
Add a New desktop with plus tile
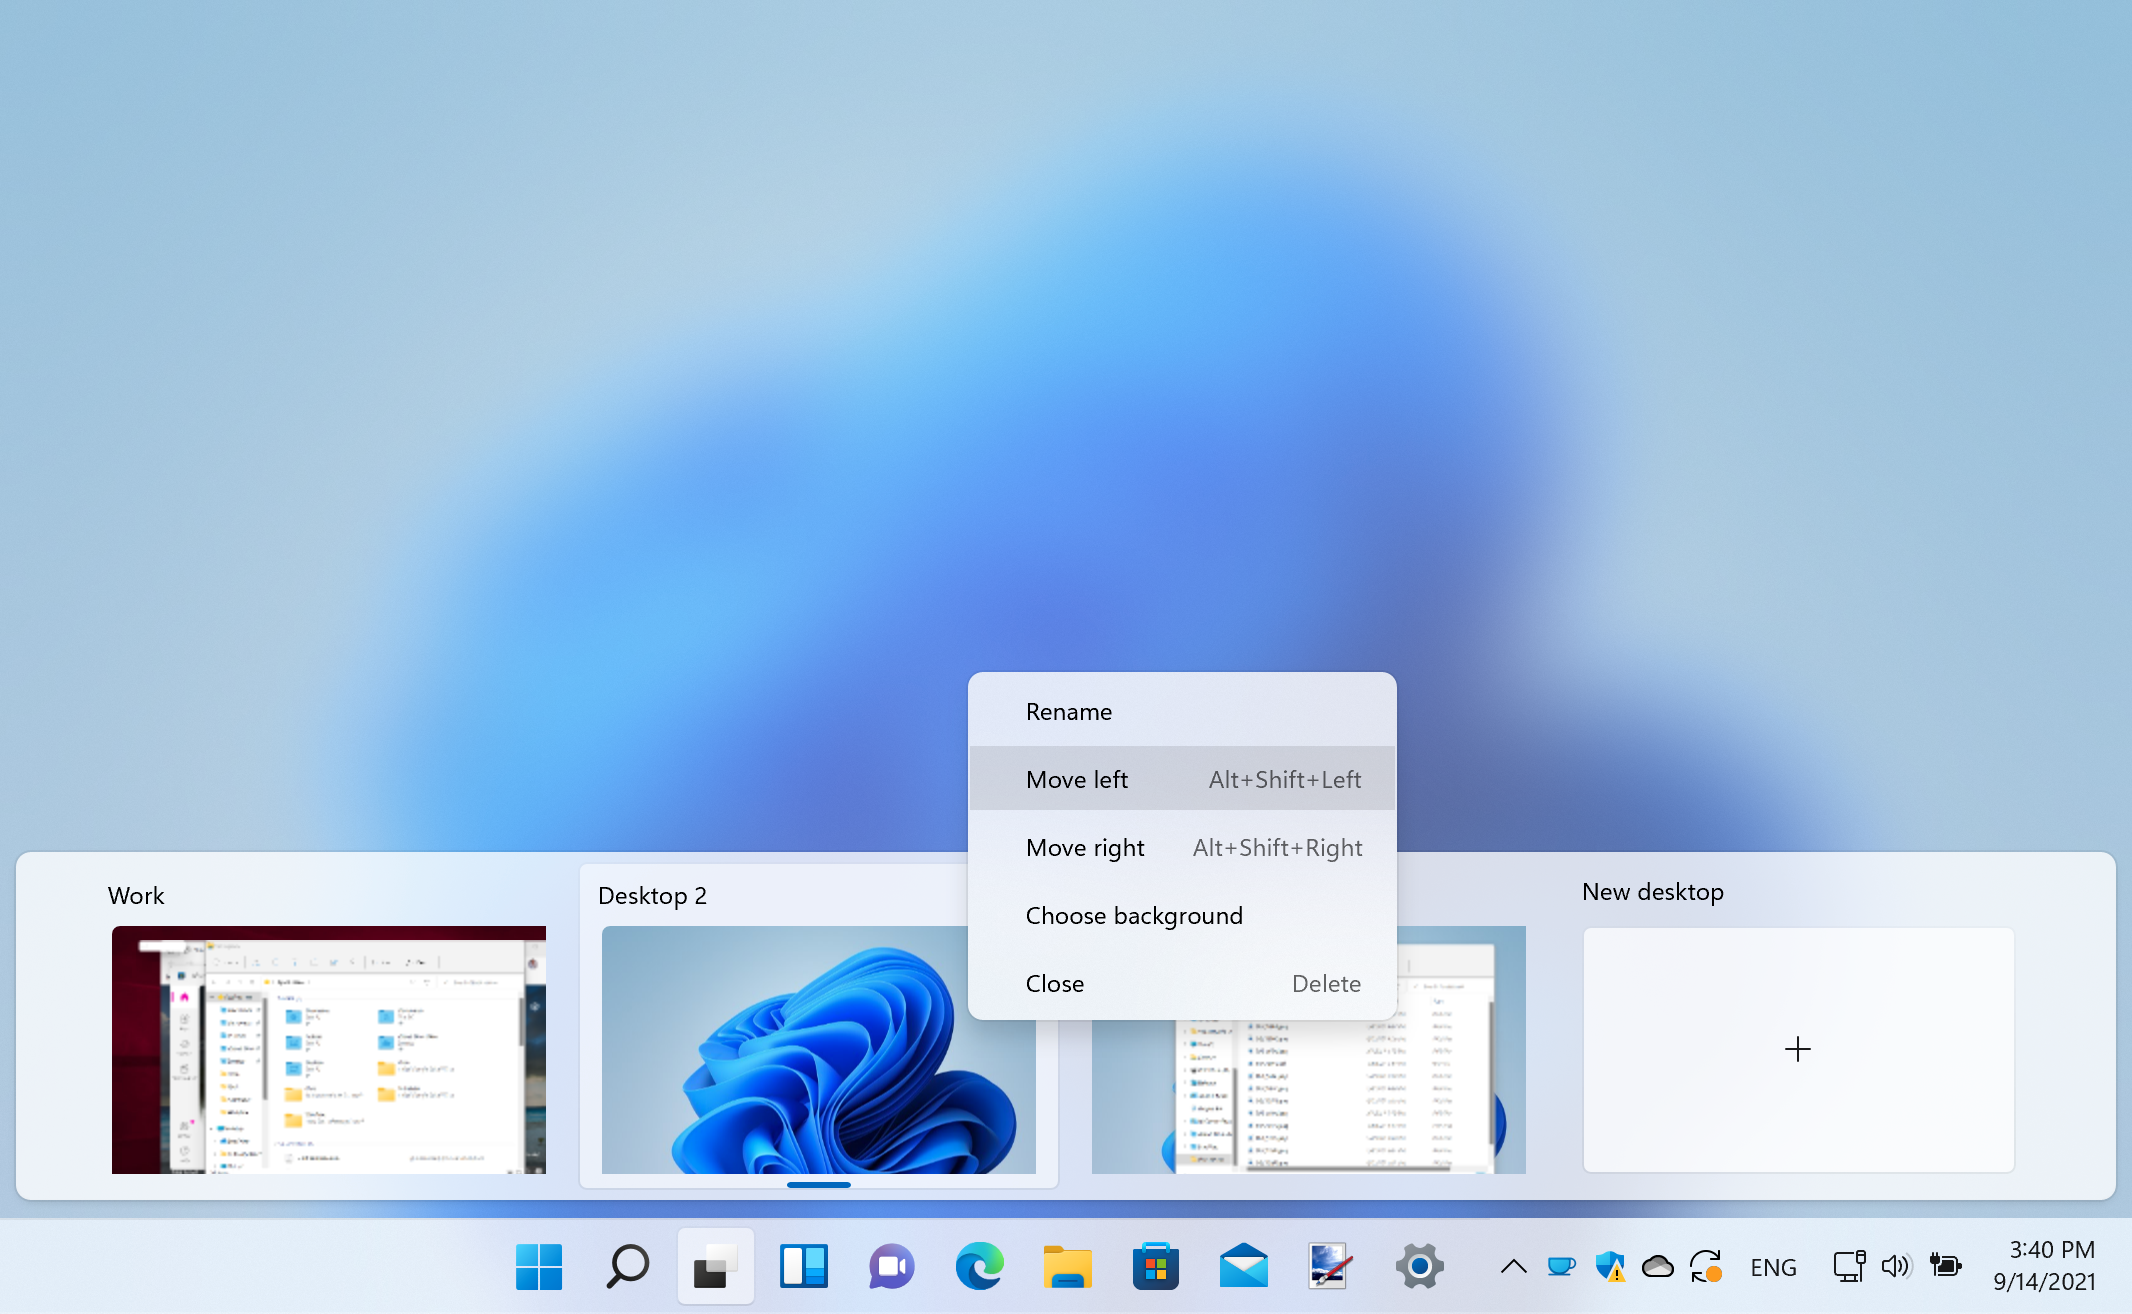[1798, 1049]
